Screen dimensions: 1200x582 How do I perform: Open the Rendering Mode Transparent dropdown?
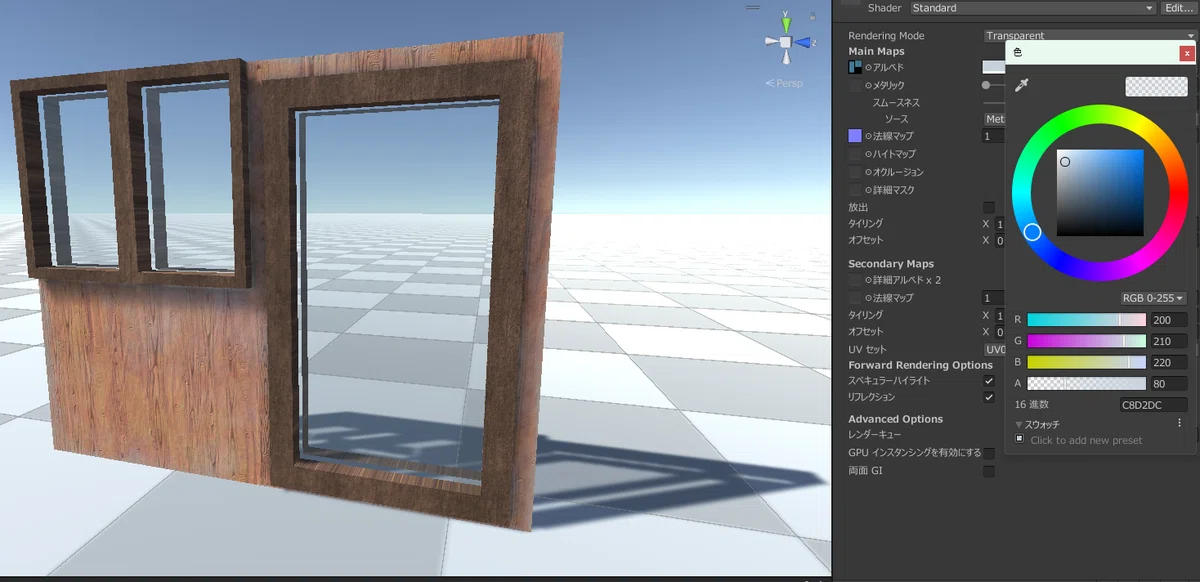1091,35
